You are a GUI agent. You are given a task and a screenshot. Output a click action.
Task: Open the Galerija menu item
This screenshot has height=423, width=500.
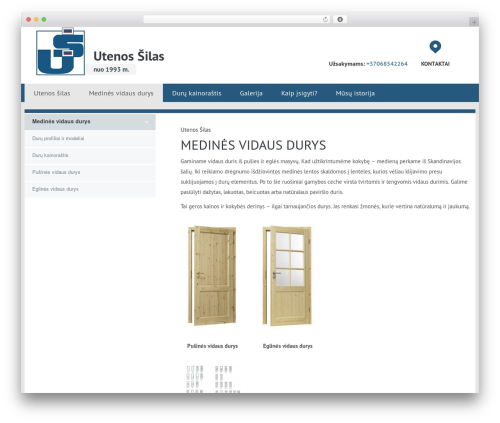click(251, 93)
